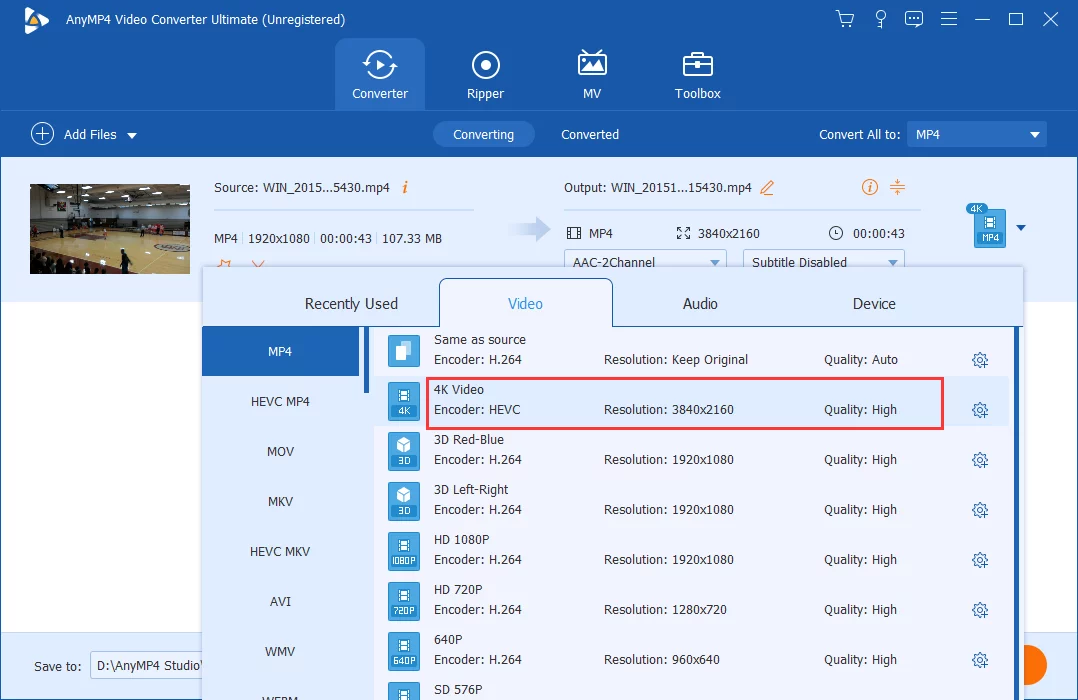
Task: Switch to the Device format tab
Action: (x=874, y=303)
